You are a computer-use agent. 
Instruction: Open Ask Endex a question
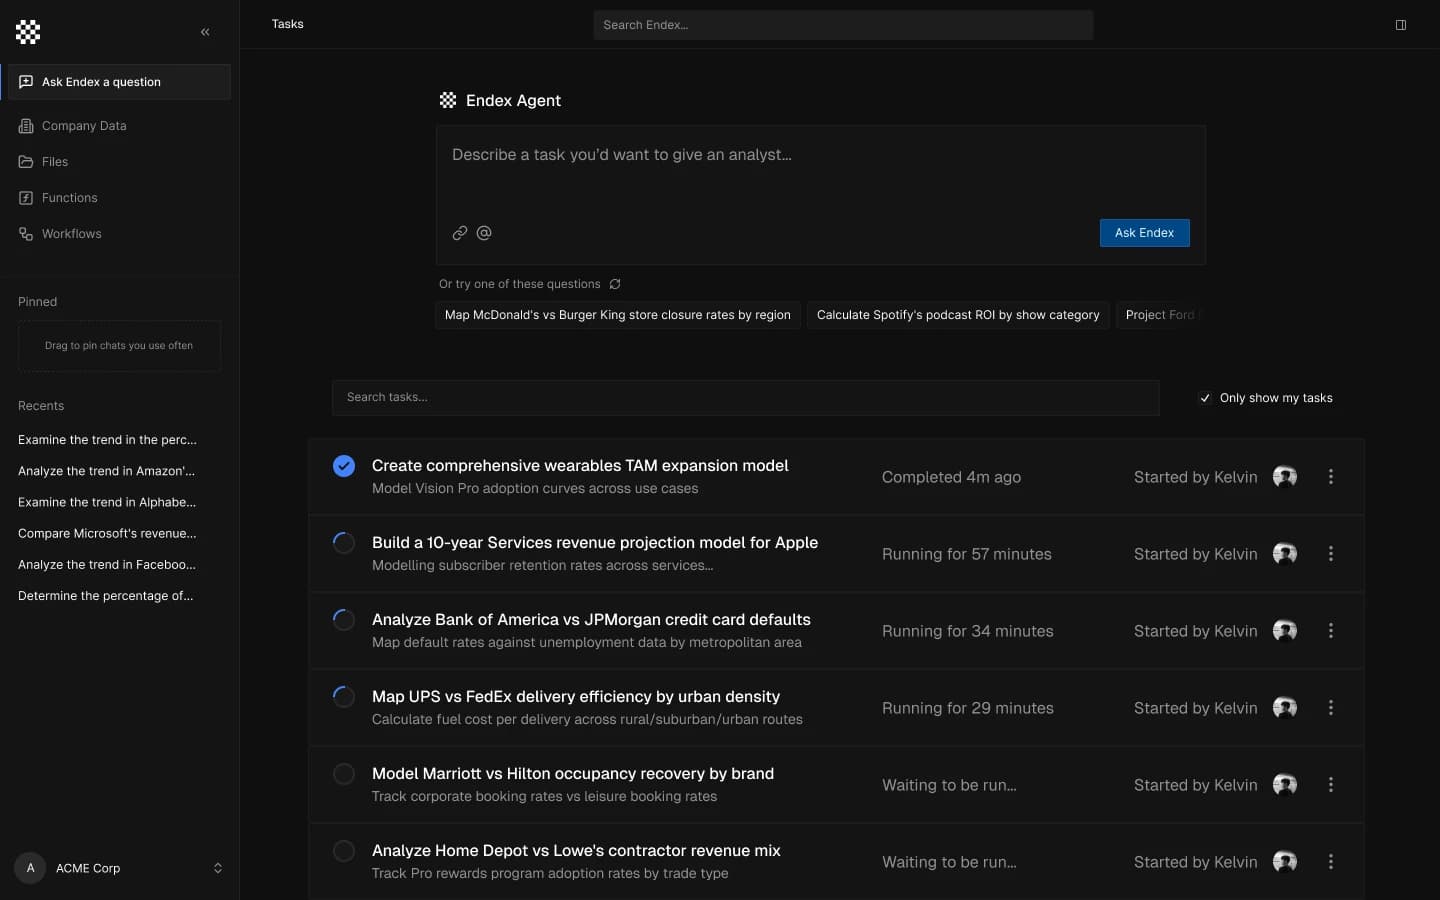coord(119,82)
